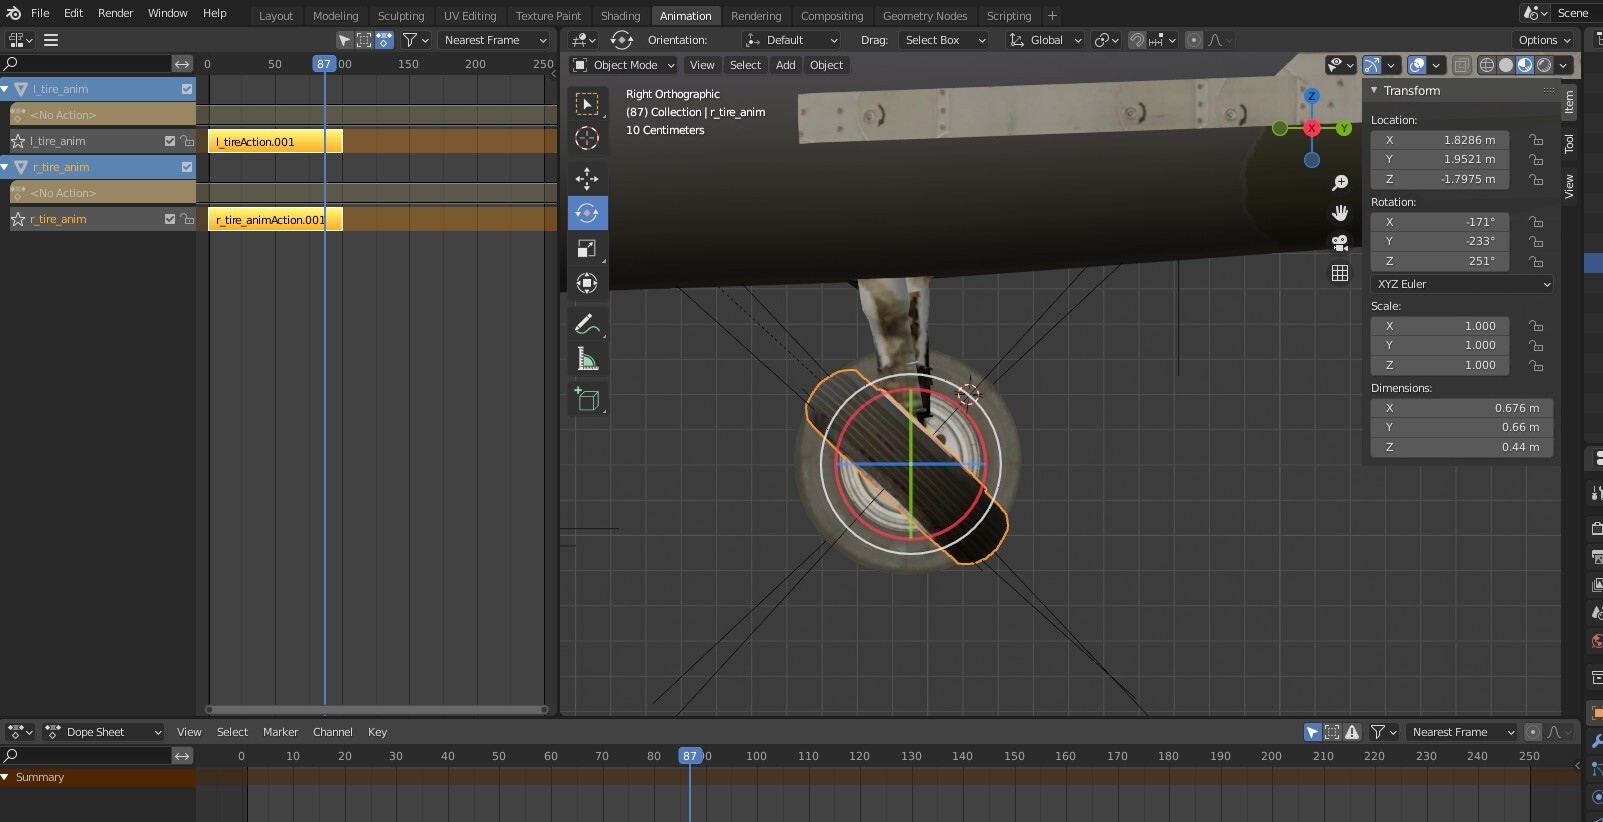Select the 3D Cursor tool
This screenshot has width=1603, height=822.
click(587, 138)
